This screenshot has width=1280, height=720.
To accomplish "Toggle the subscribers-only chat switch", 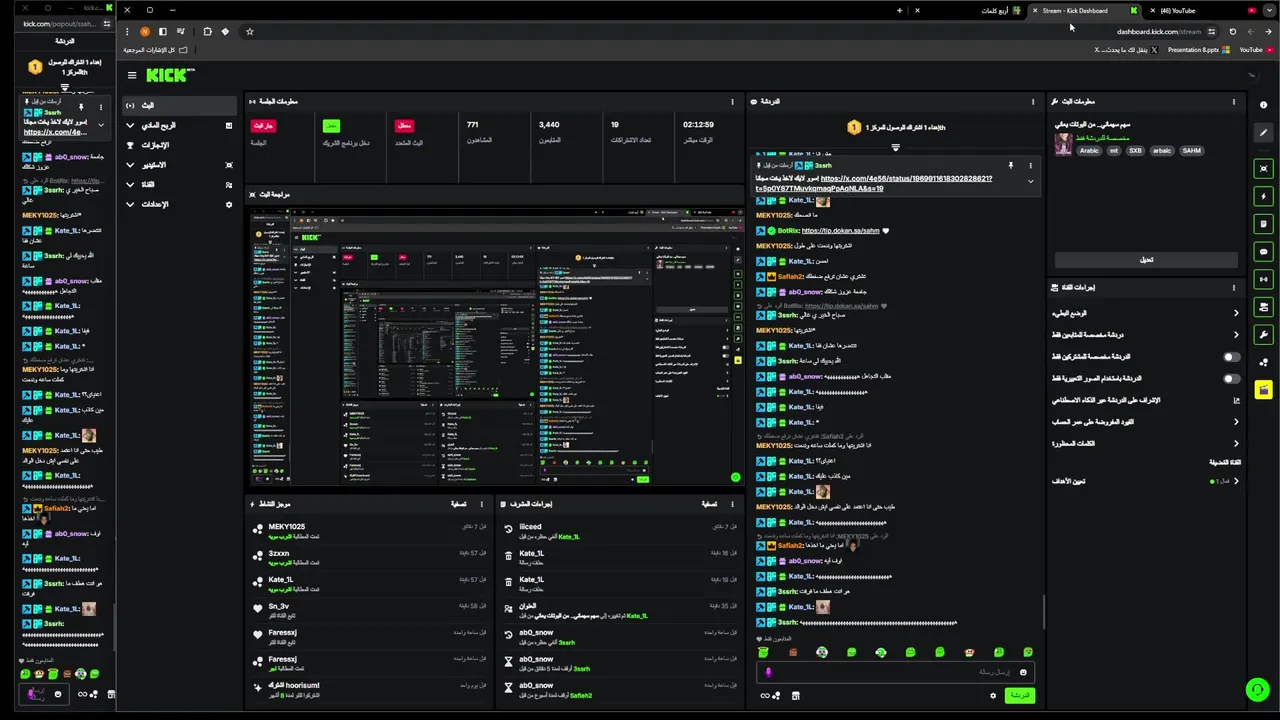I will click(1231, 357).
